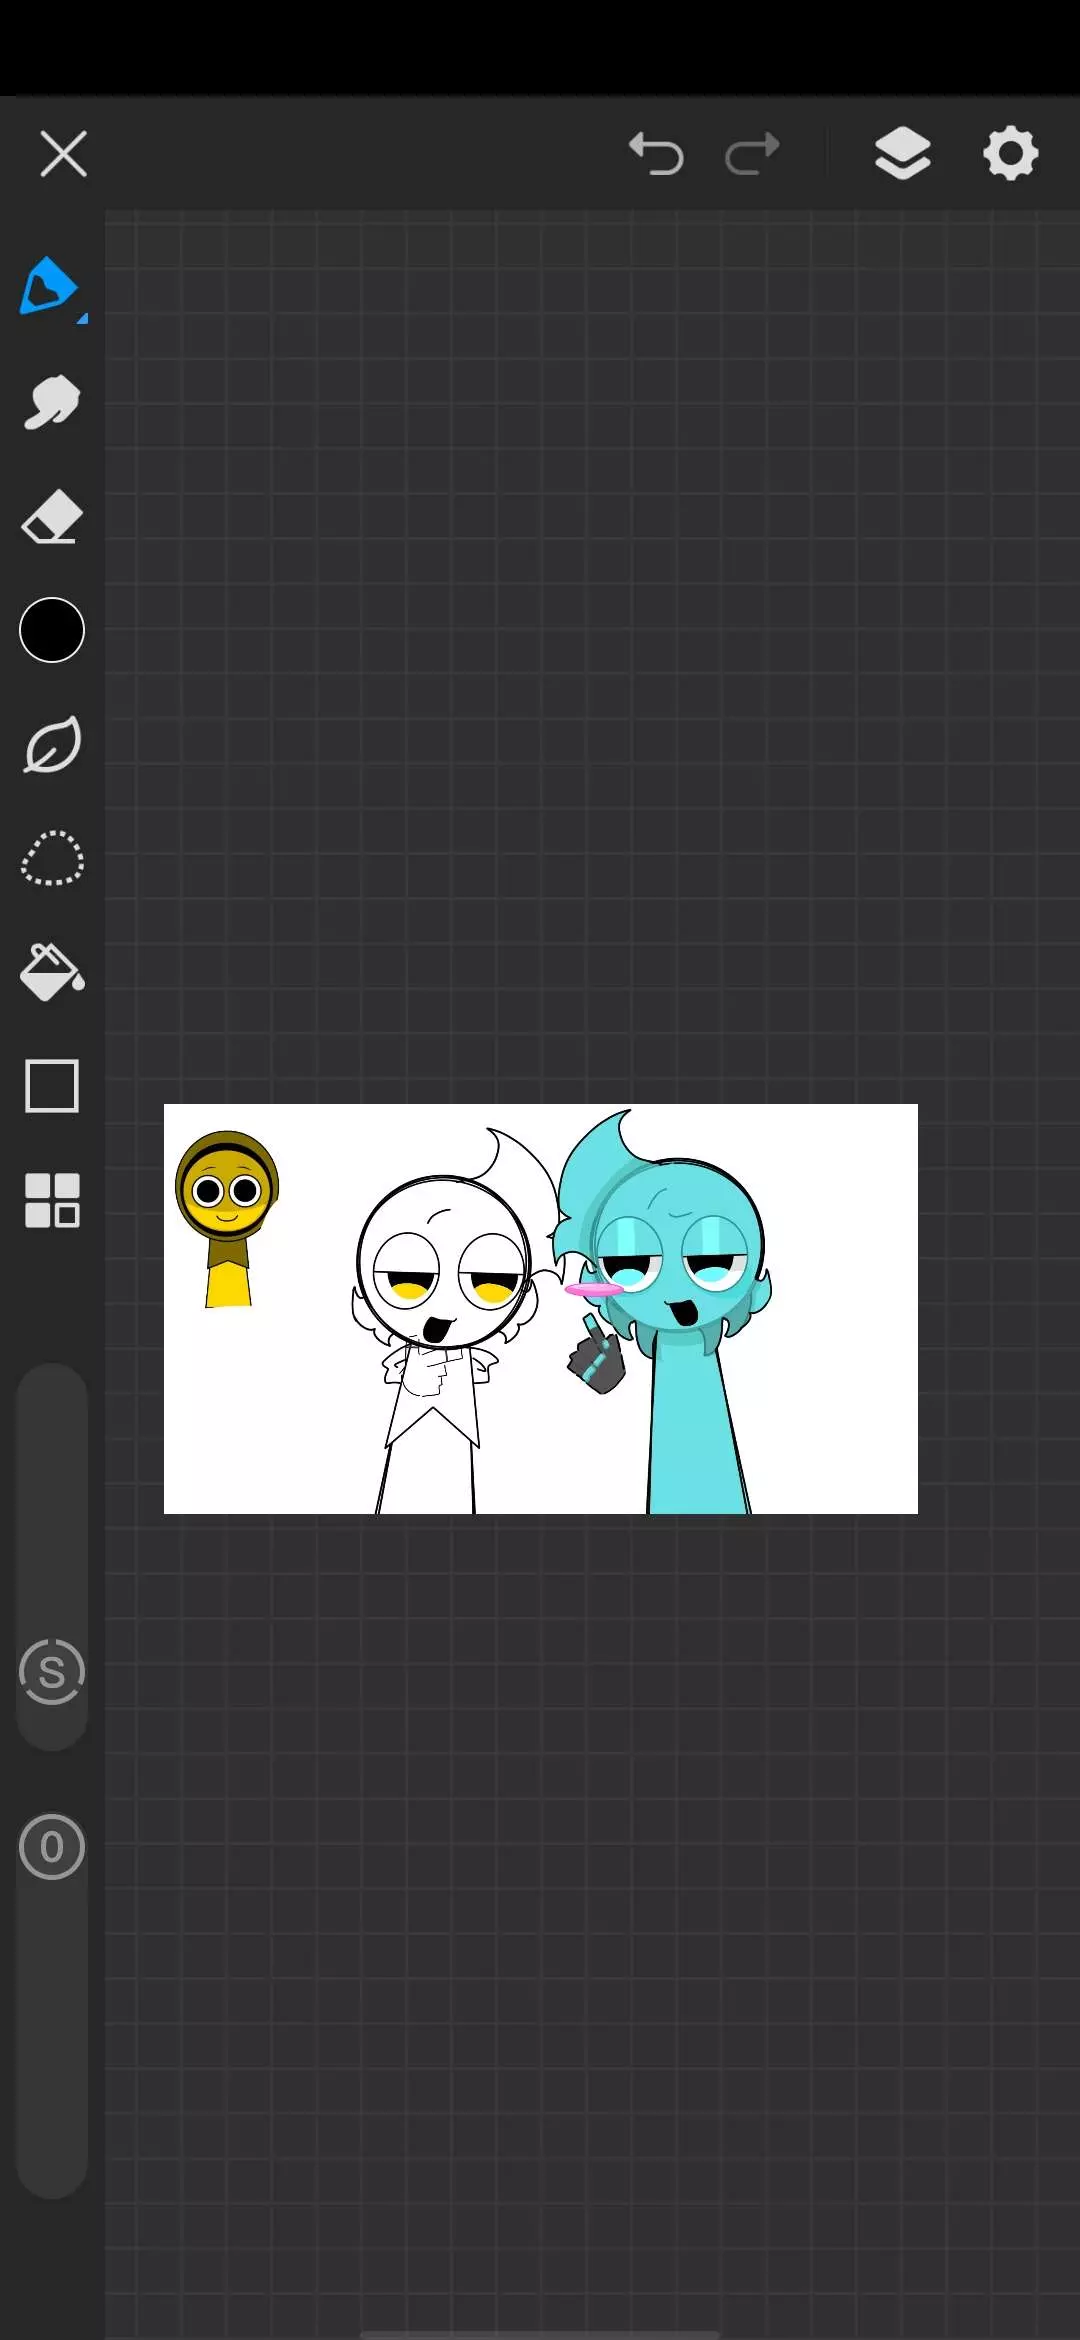1080x2340 pixels.
Task: Select the blue Brush pen tool
Action: [x=48, y=286]
